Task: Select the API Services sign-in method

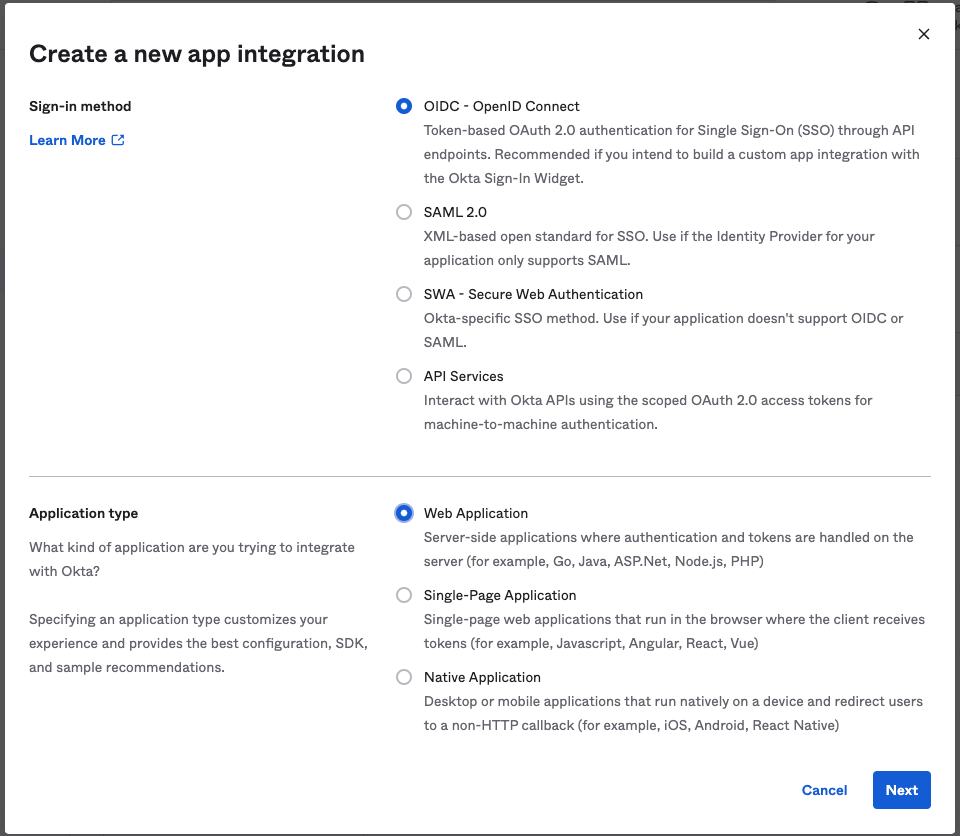Action: pyautogui.click(x=404, y=376)
